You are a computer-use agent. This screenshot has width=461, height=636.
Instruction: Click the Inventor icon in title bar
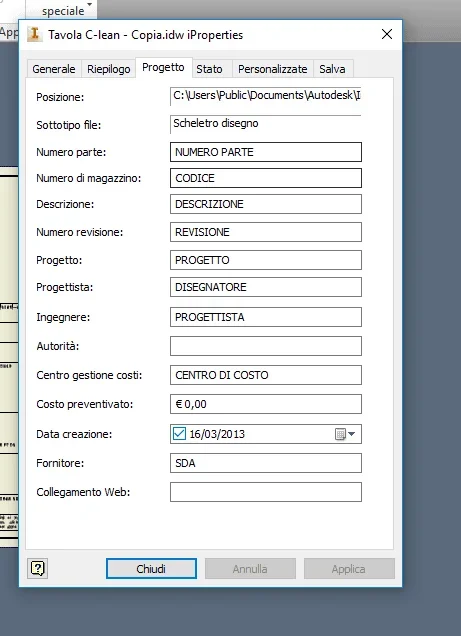point(34,34)
